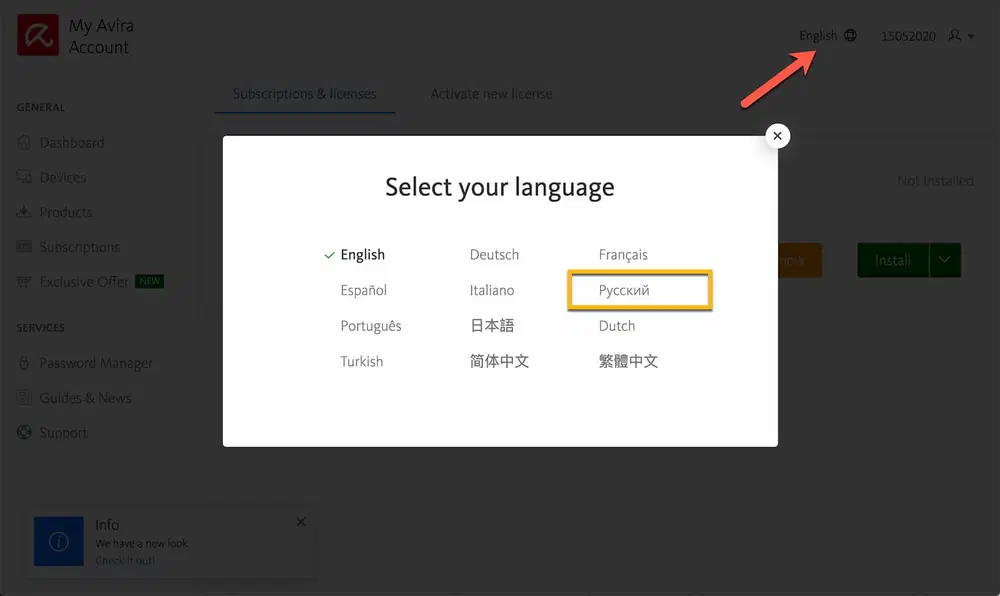
Task: Click the Subscriptions sidebar icon
Action: [x=24, y=247]
